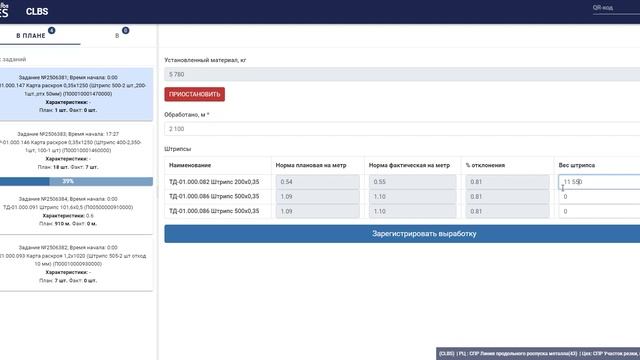The width and height of the screenshot is (640, 360).
Task: Click the Наименование column header
Action: pyautogui.click(x=190, y=165)
